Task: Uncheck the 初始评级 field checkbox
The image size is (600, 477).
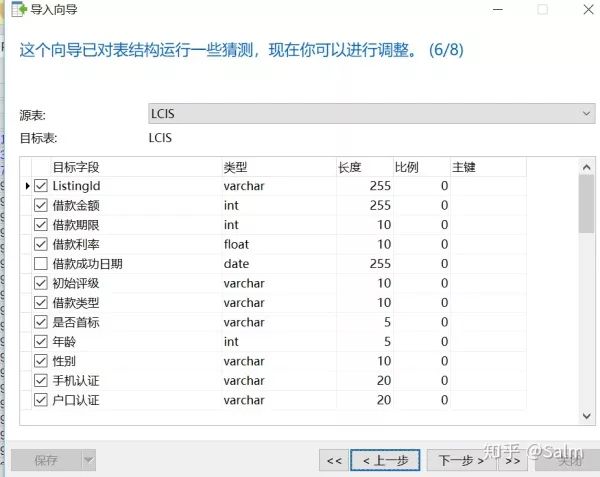Action: point(41,283)
